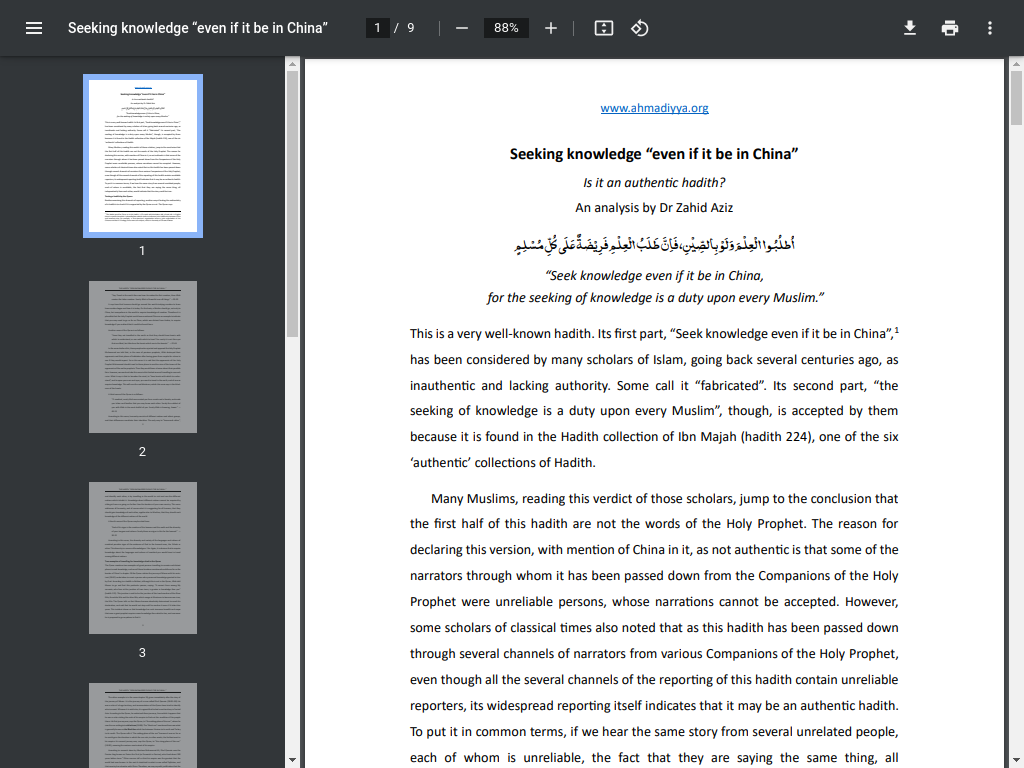Click the footnote 1 superscript after "China"
The width and height of the screenshot is (1024, 768).
point(896,330)
